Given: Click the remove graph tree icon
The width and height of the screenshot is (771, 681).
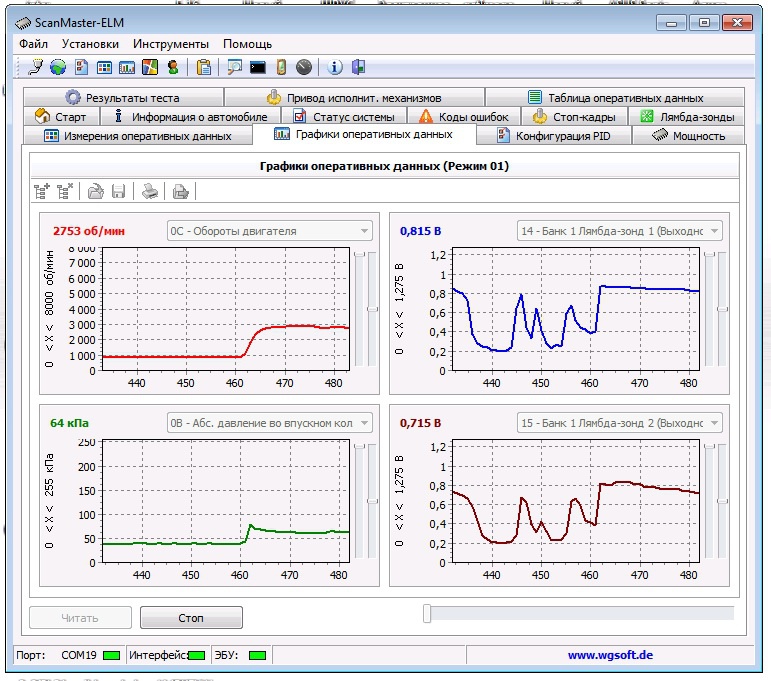Looking at the screenshot, I should point(66,191).
